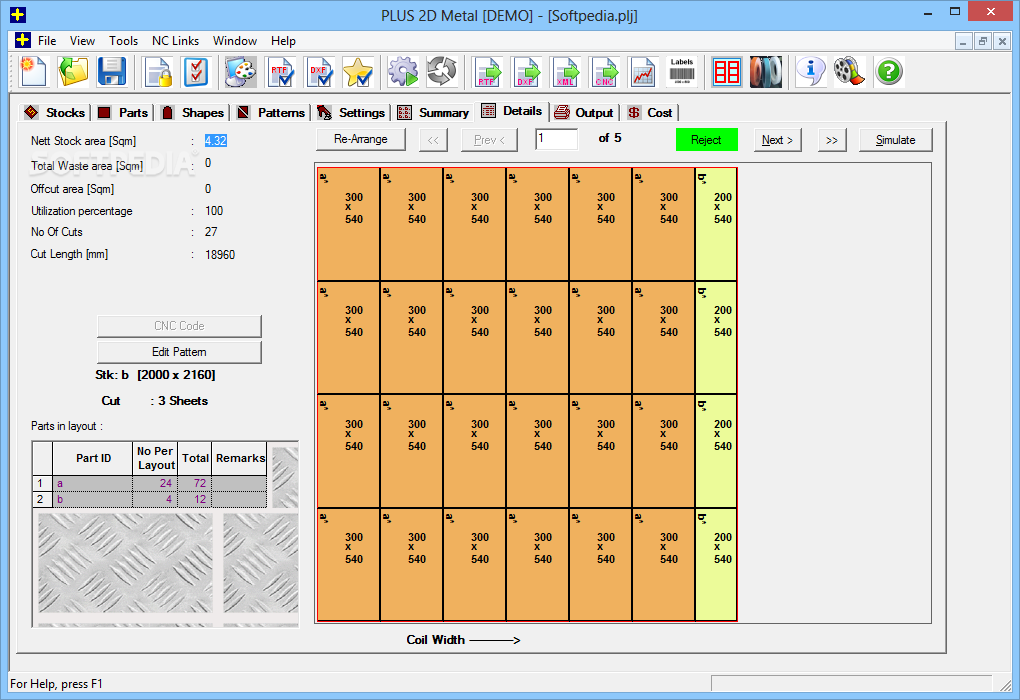Click the No Of Cuts value 27
The height and width of the screenshot is (700, 1020).
(x=211, y=232)
